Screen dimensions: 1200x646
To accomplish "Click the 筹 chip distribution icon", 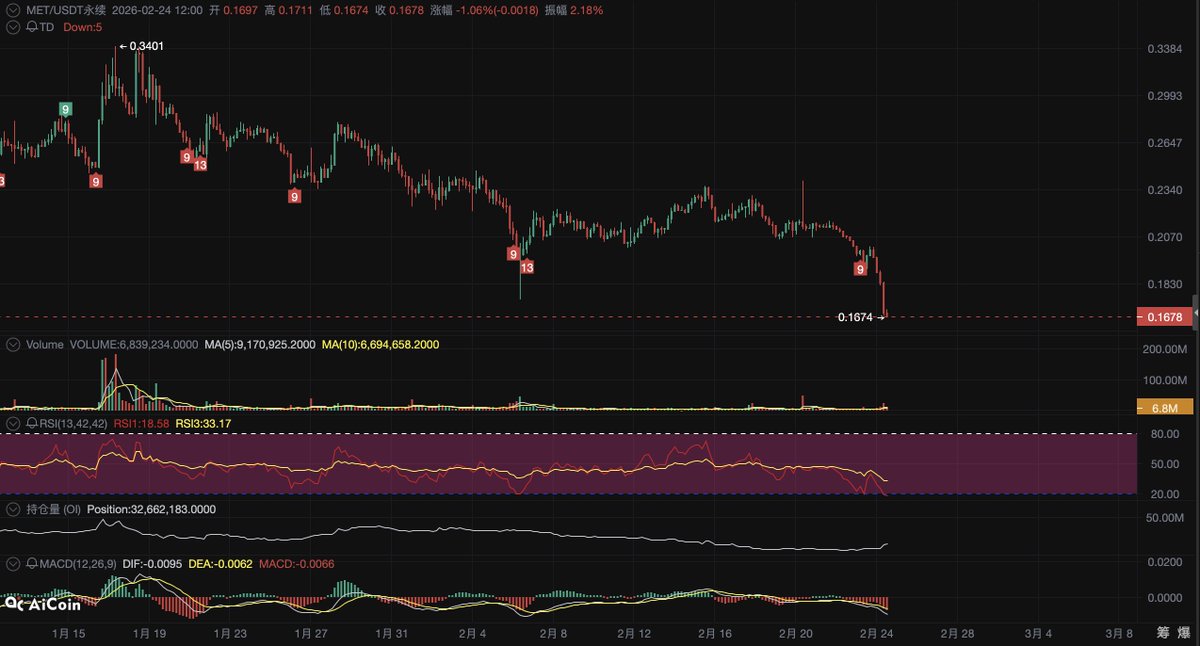I will click(1163, 632).
